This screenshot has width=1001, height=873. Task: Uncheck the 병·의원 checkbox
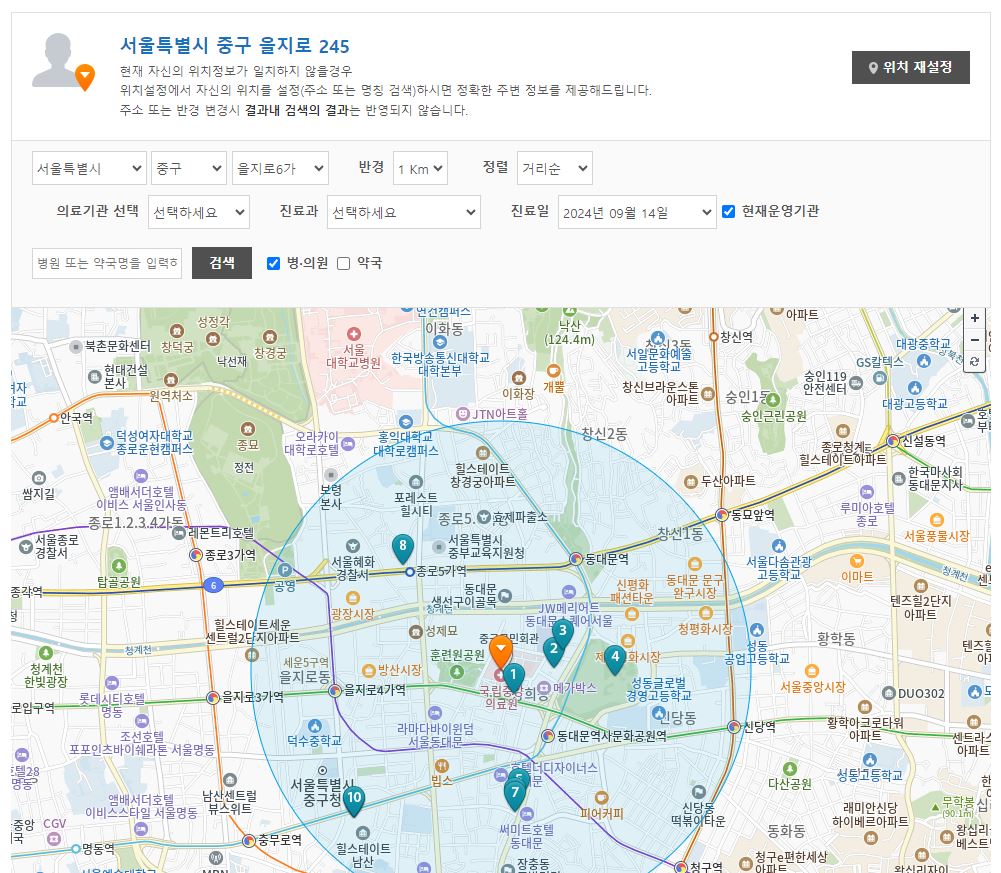click(273, 263)
